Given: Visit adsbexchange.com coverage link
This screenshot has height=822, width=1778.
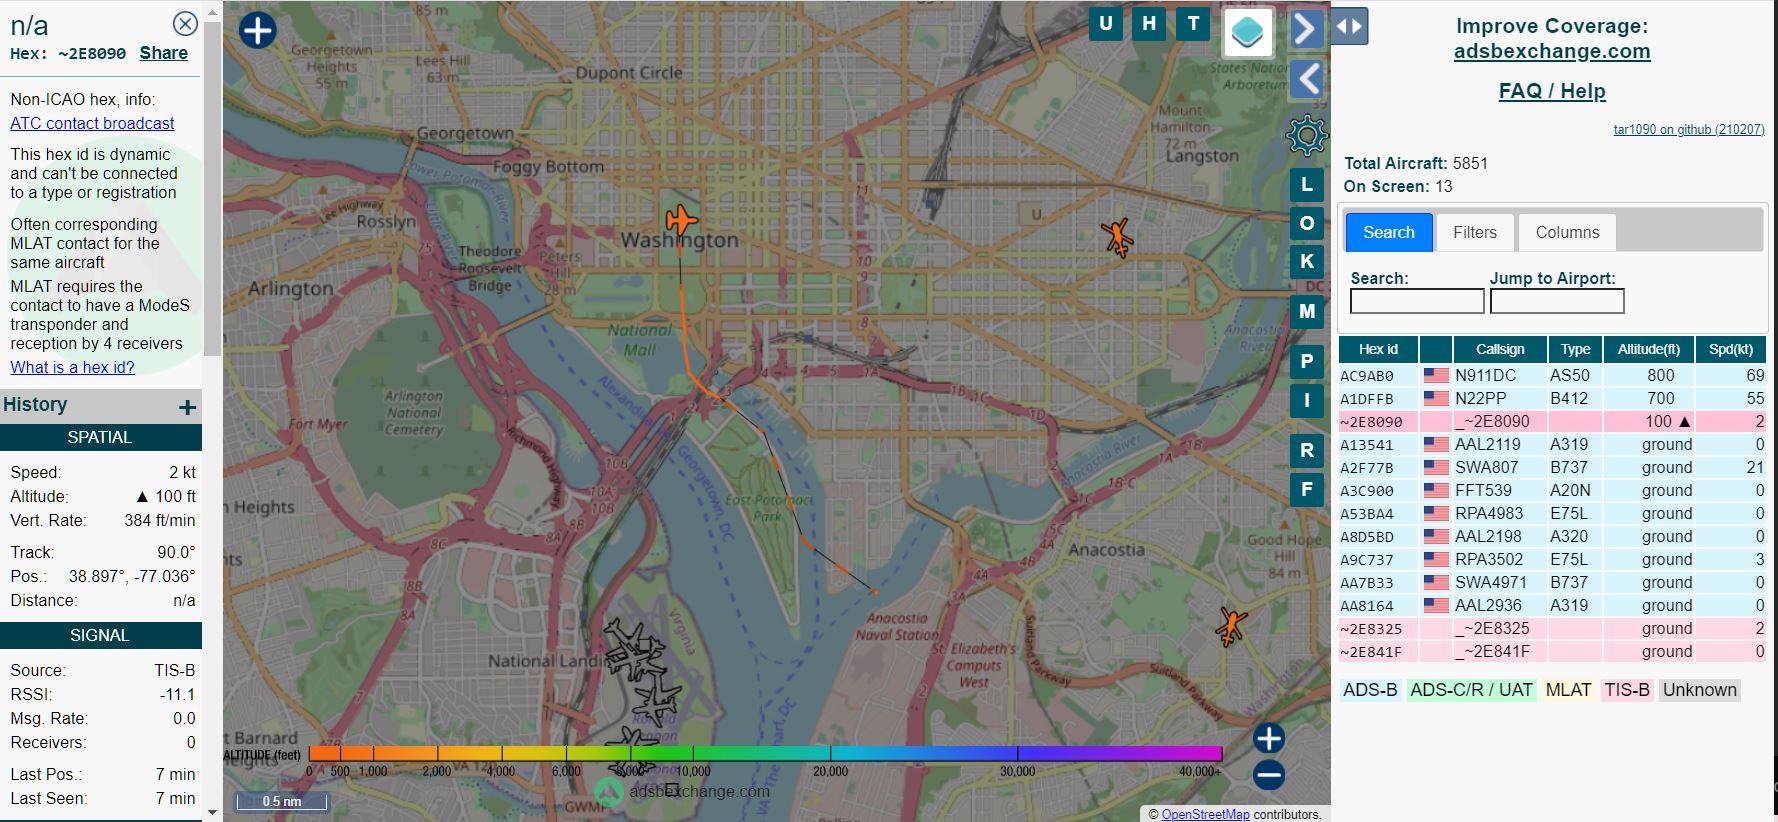Looking at the screenshot, I should pyautogui.click(x=1552, y=51).
